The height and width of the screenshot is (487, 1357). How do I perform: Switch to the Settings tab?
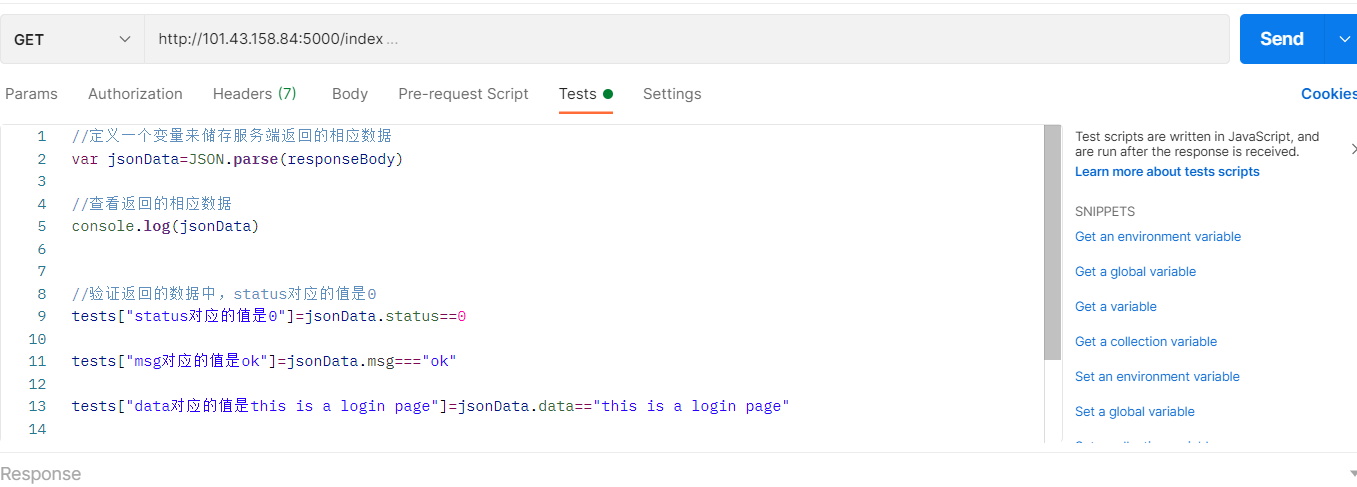point(672,94)
